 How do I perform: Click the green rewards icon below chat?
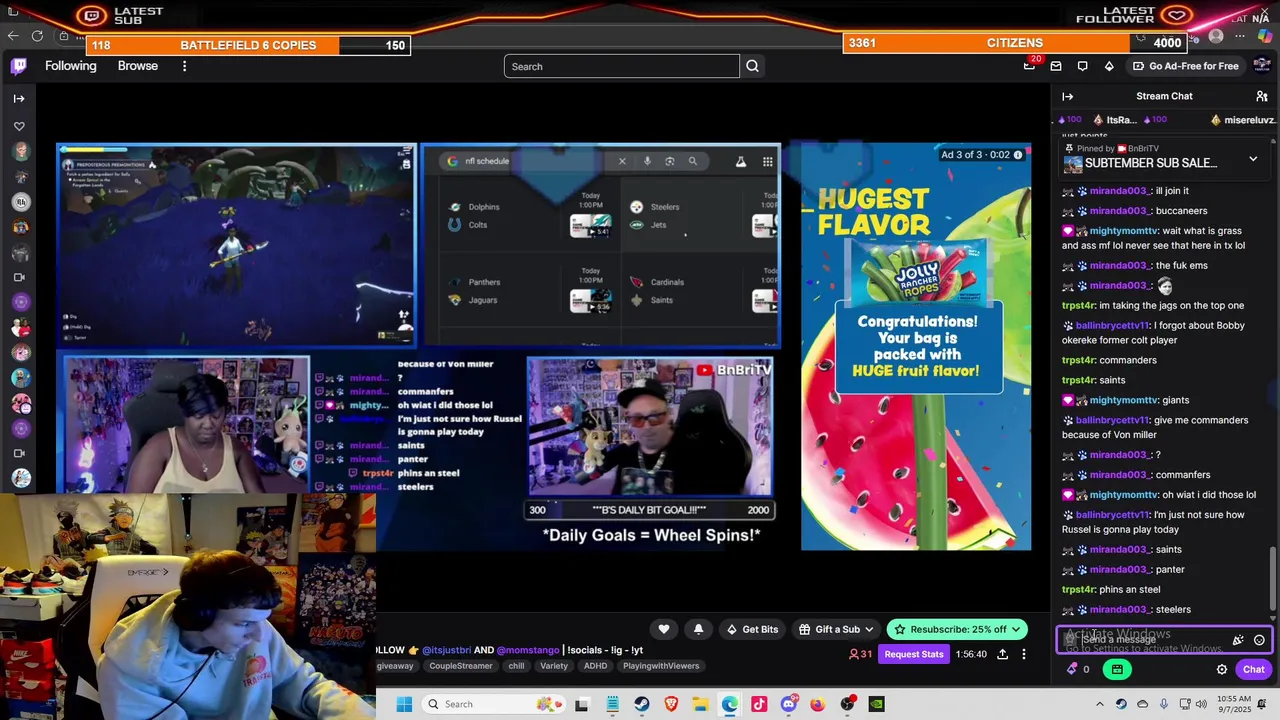point(1117,669)
